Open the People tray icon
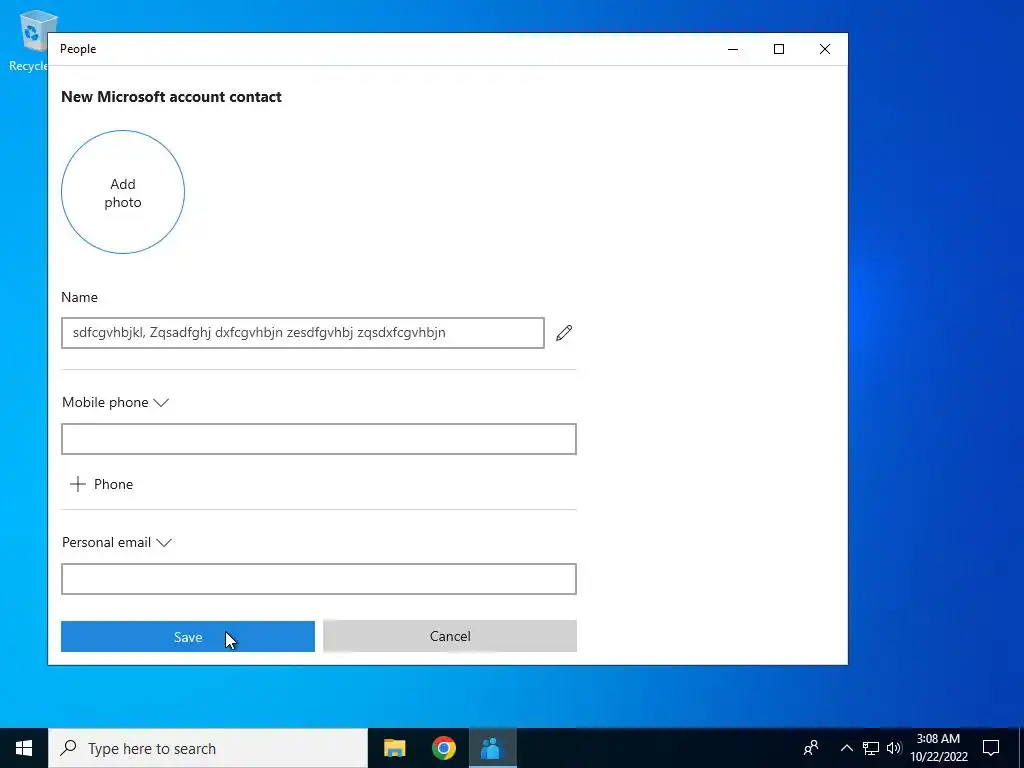This screenshot has width=1024, height=768. coord(811,748)
